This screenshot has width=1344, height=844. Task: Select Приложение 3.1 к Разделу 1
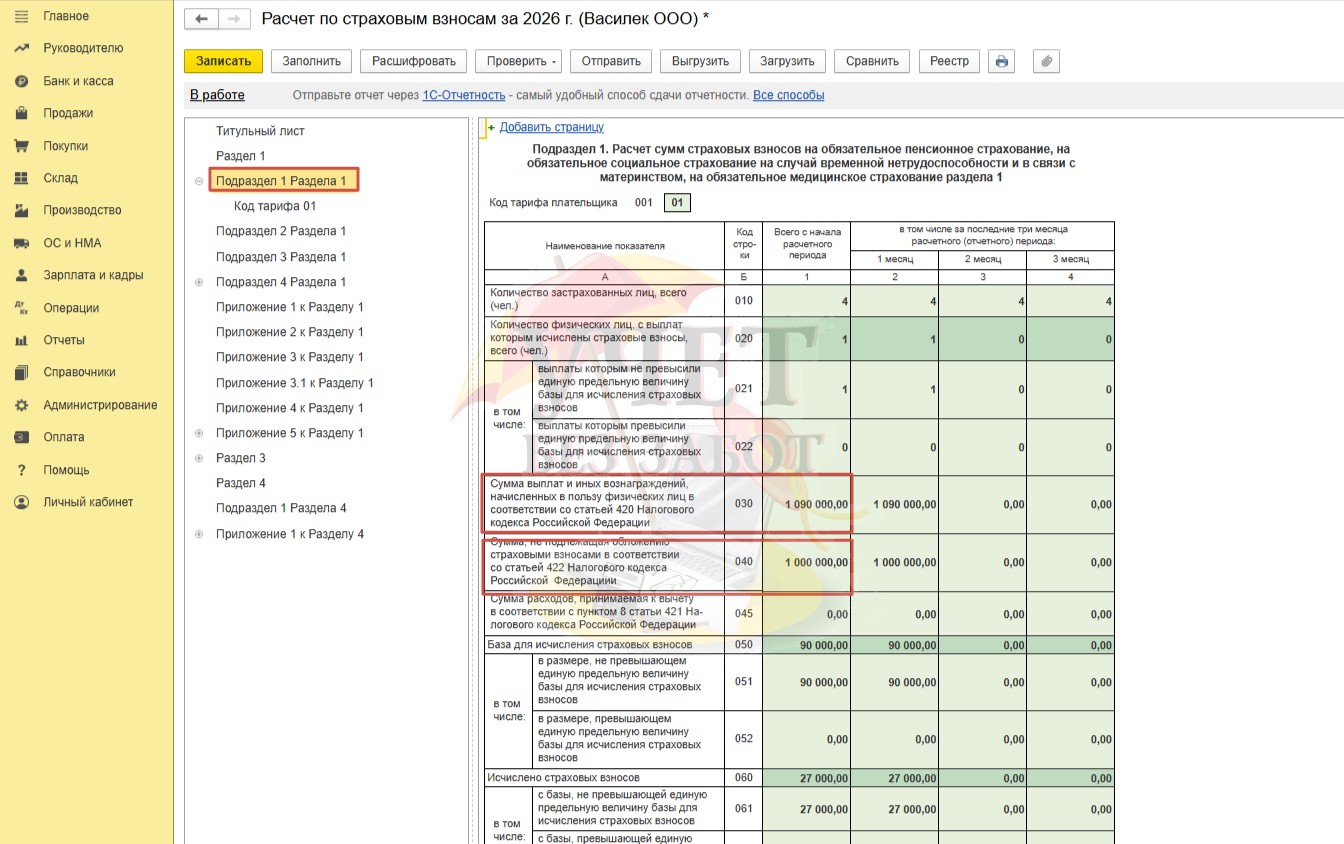(295, 383)
